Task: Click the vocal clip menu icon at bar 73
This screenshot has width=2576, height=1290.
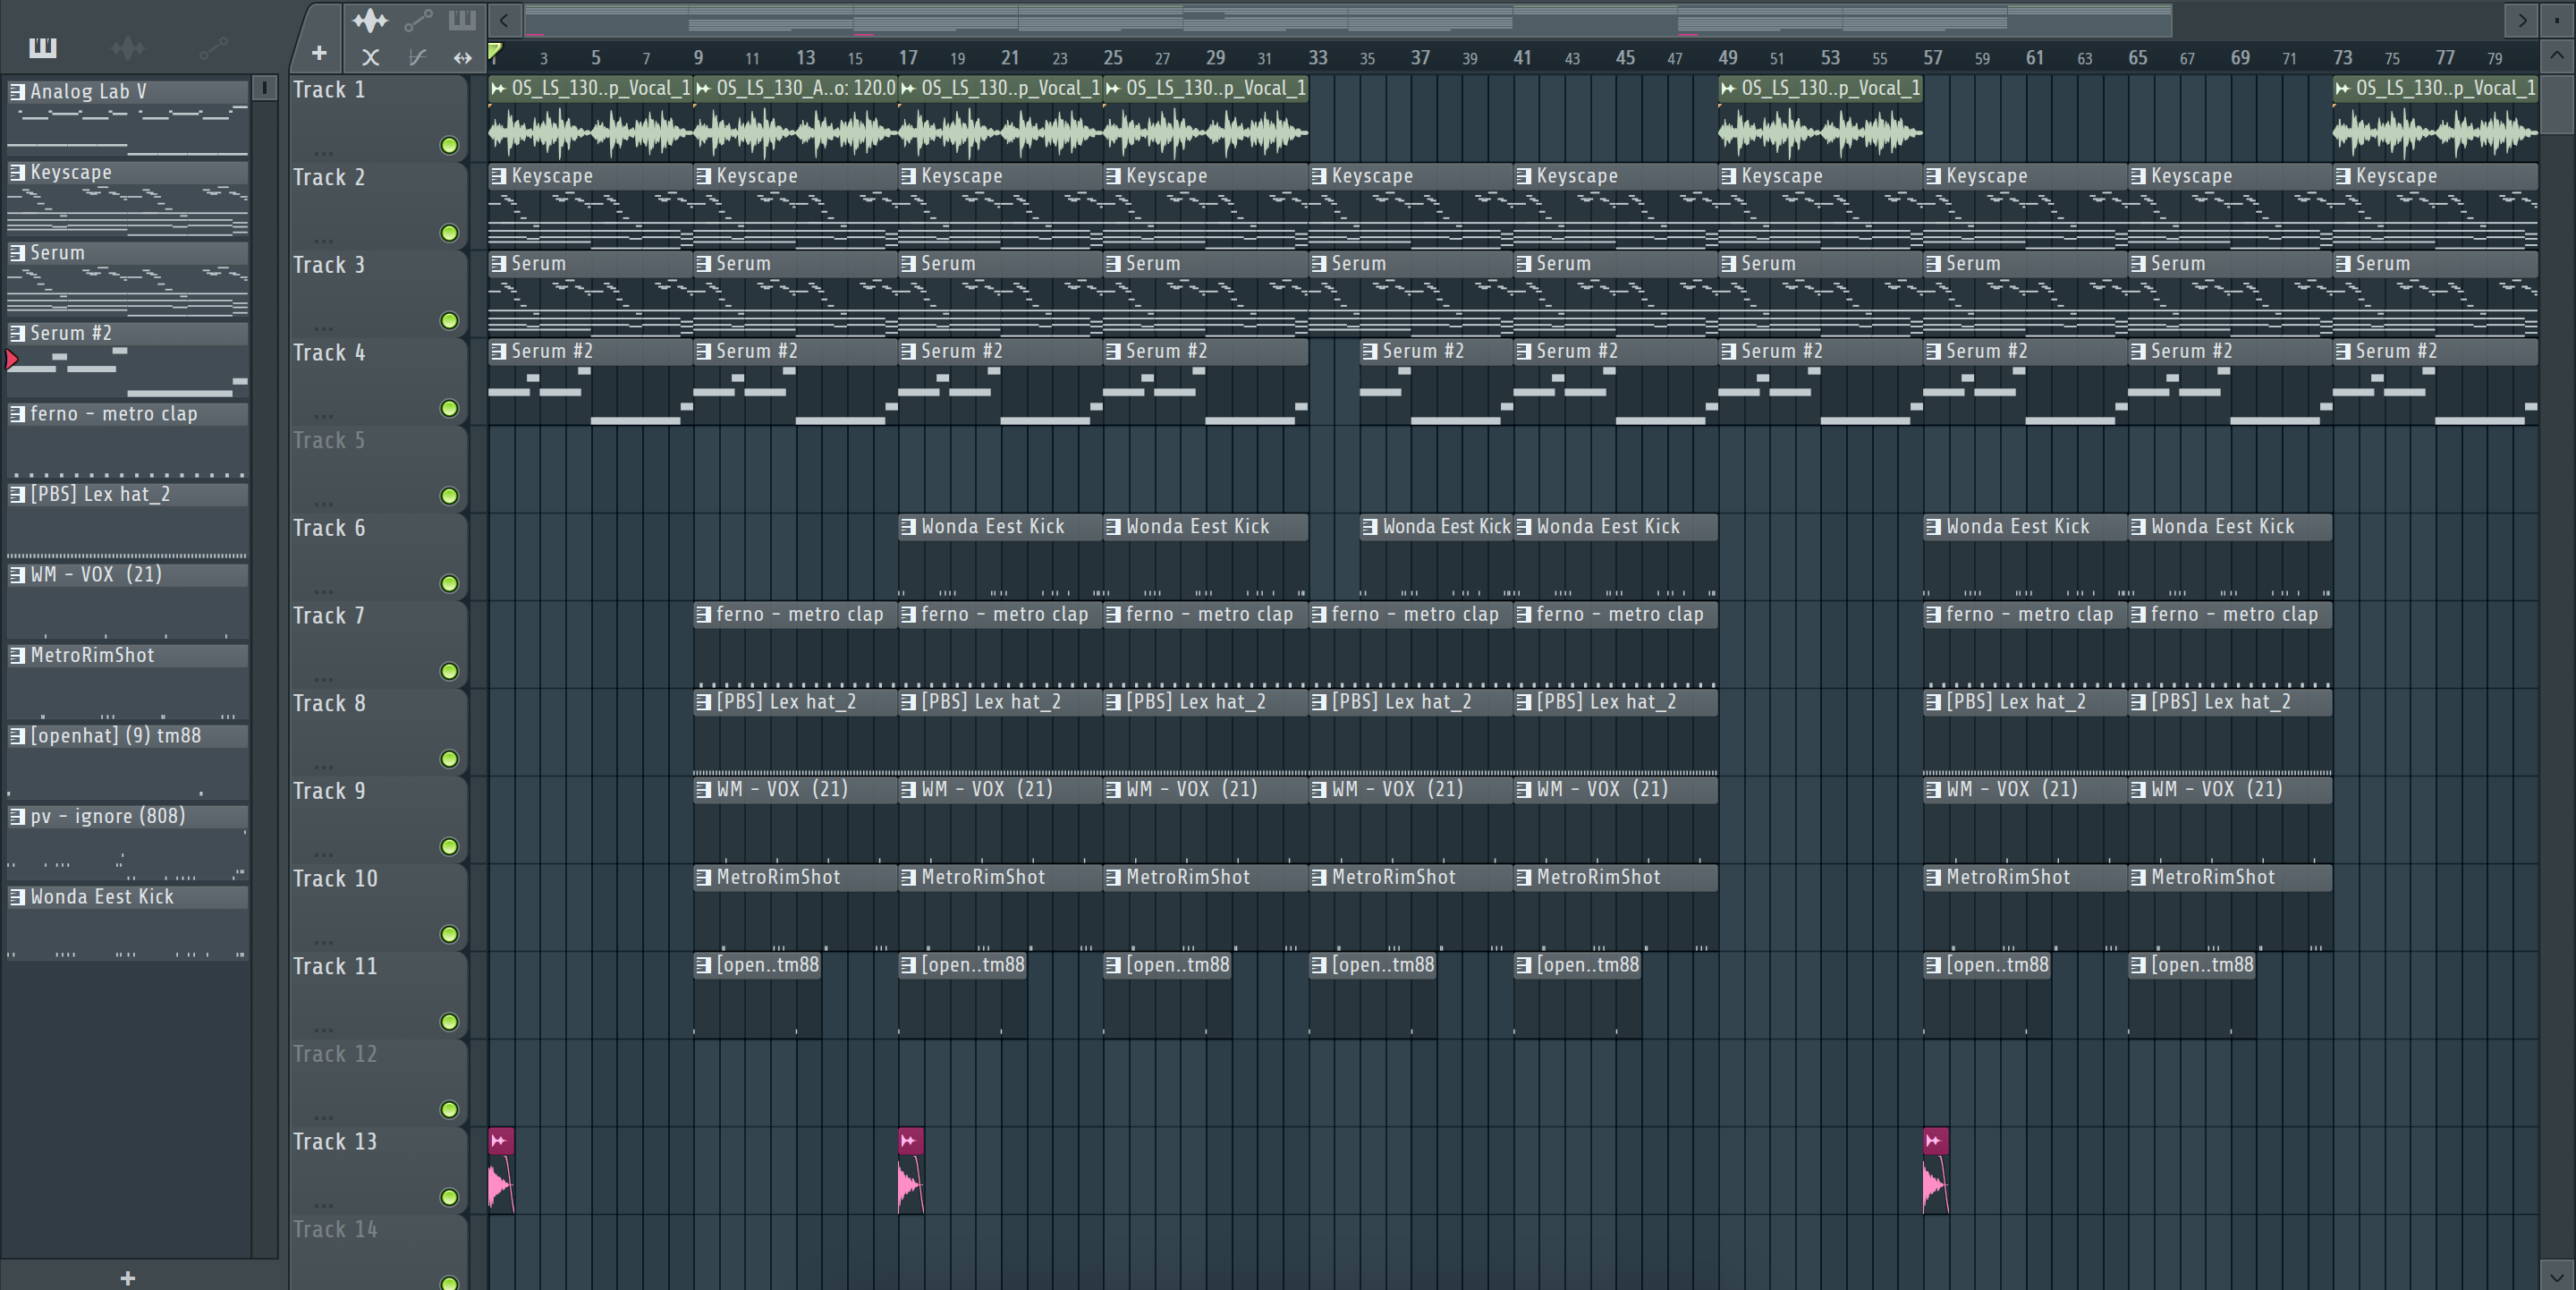Action: point(2343,88)
